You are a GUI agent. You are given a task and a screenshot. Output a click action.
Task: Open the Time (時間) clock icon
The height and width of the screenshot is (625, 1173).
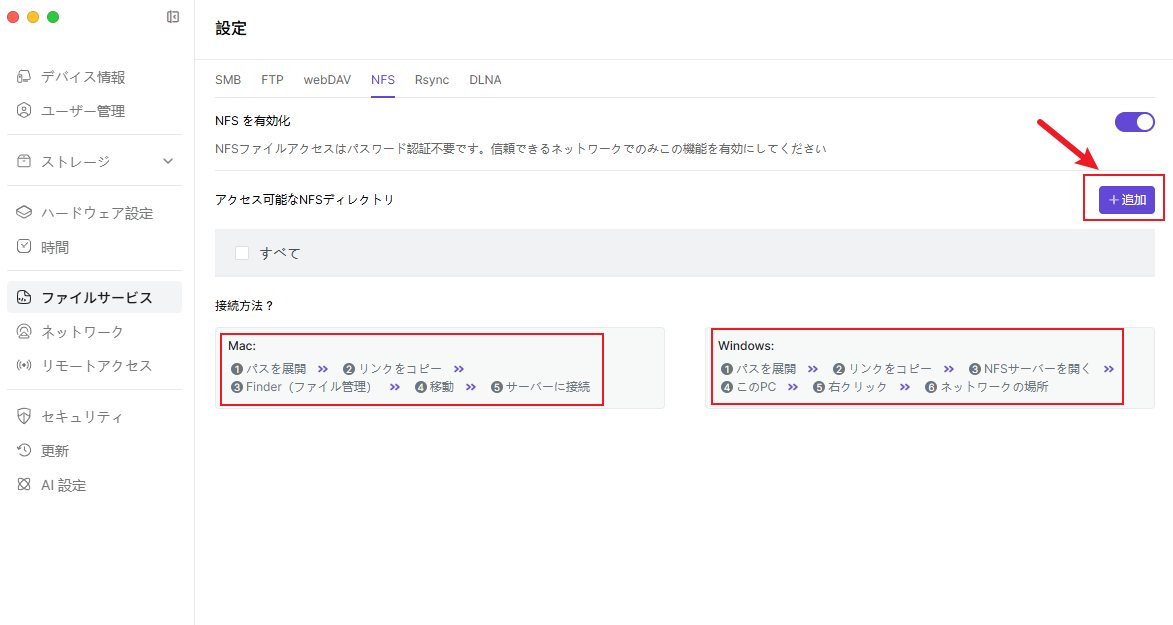click(25, 247)
